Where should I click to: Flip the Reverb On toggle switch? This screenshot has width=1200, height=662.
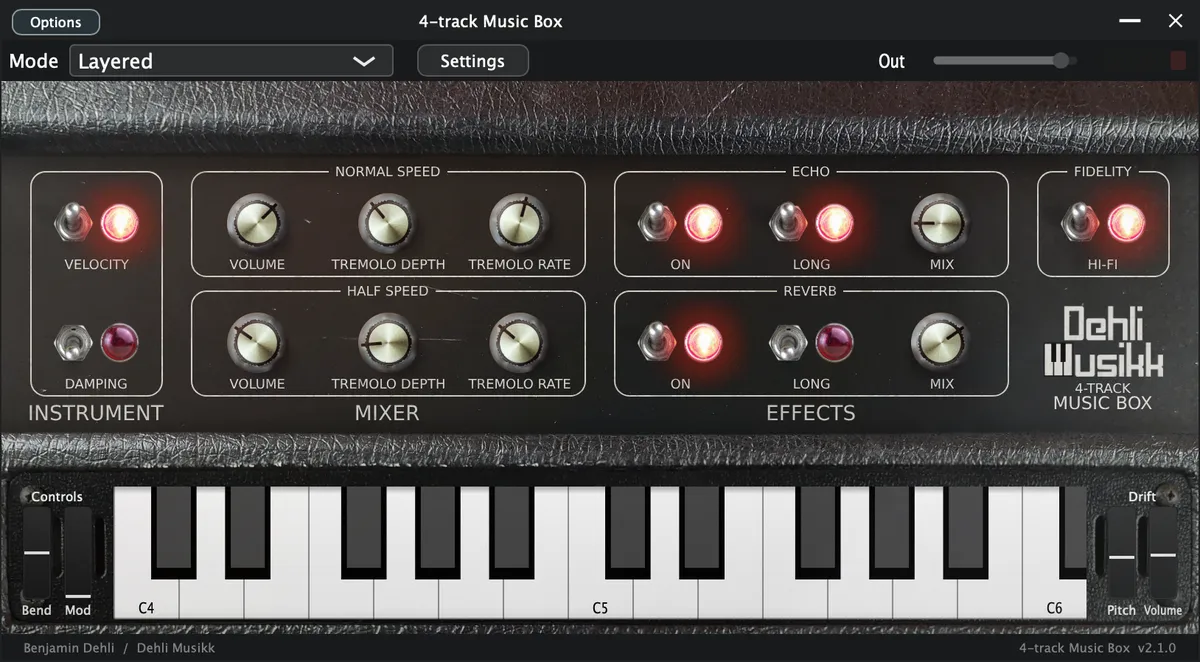pos(655,343)
